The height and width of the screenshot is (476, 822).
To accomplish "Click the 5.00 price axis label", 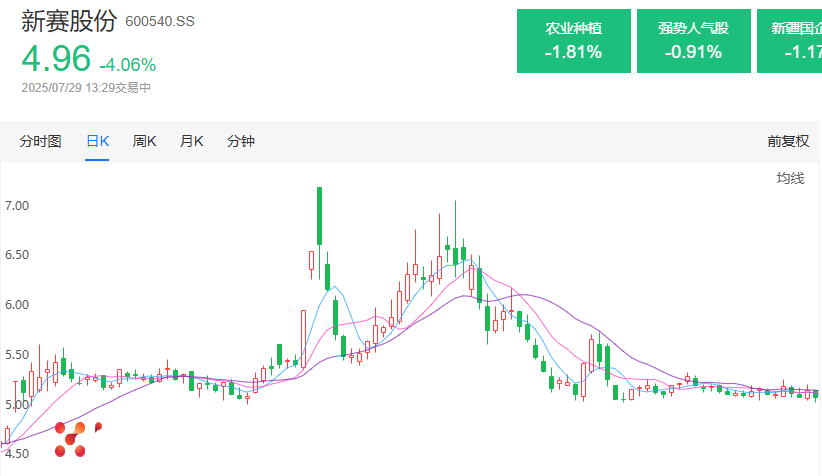I will [x=17, y=404].
